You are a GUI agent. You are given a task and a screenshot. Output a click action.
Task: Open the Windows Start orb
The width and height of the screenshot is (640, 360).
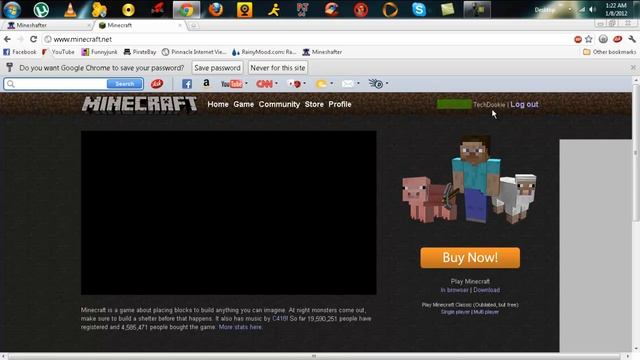tap(12, 9)
